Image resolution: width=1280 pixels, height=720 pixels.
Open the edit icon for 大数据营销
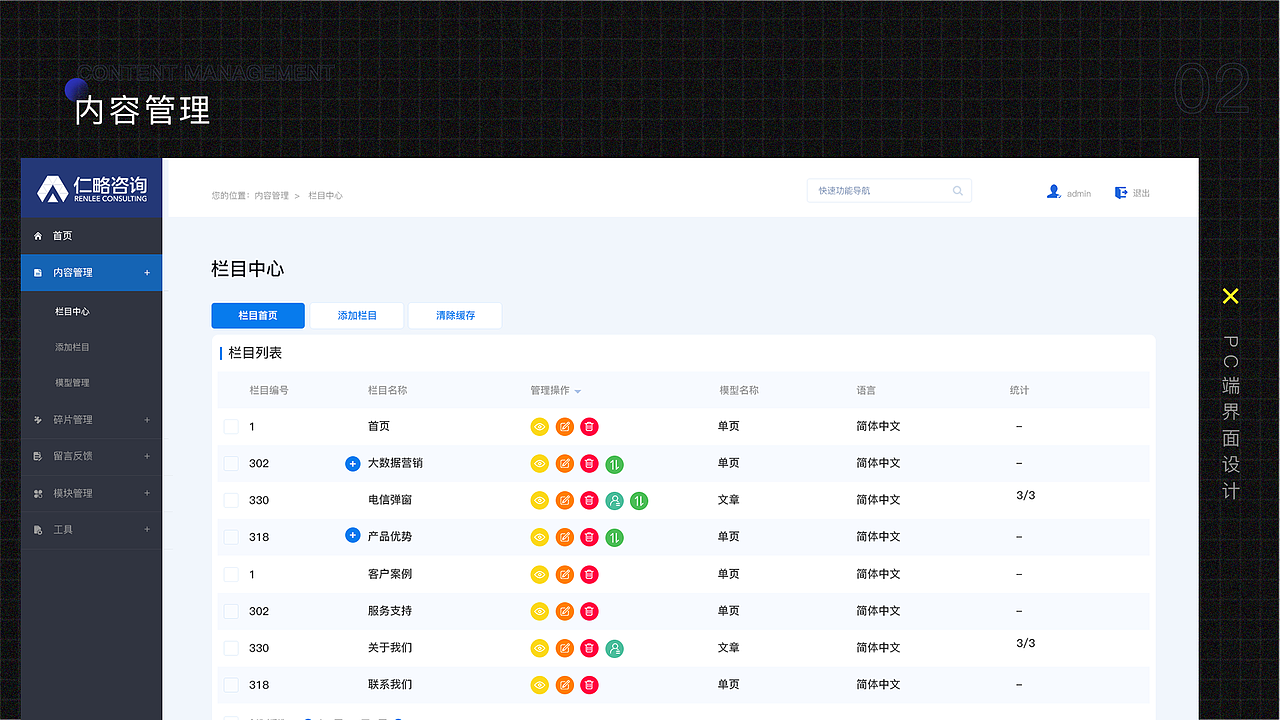click(565, 464)
